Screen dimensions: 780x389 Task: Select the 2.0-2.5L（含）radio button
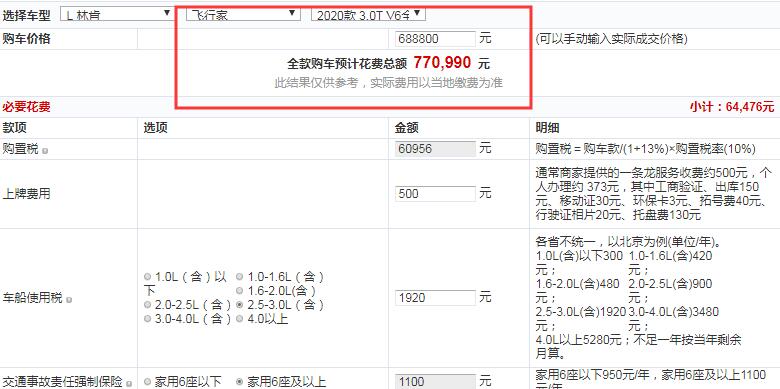[x=147, y=304]
